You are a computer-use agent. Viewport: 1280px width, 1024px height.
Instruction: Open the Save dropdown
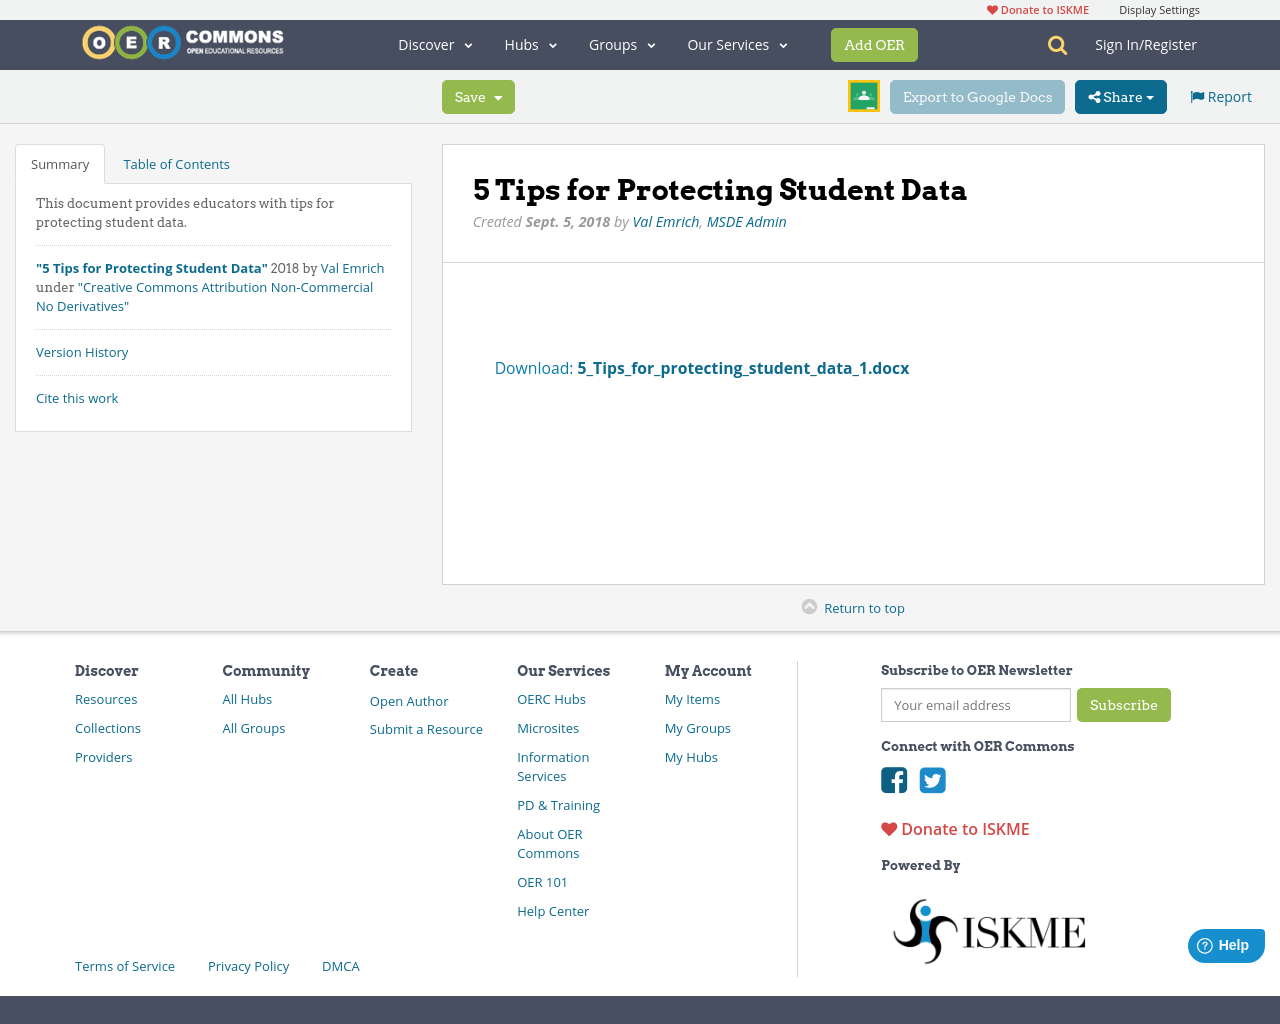coord(478,97)
